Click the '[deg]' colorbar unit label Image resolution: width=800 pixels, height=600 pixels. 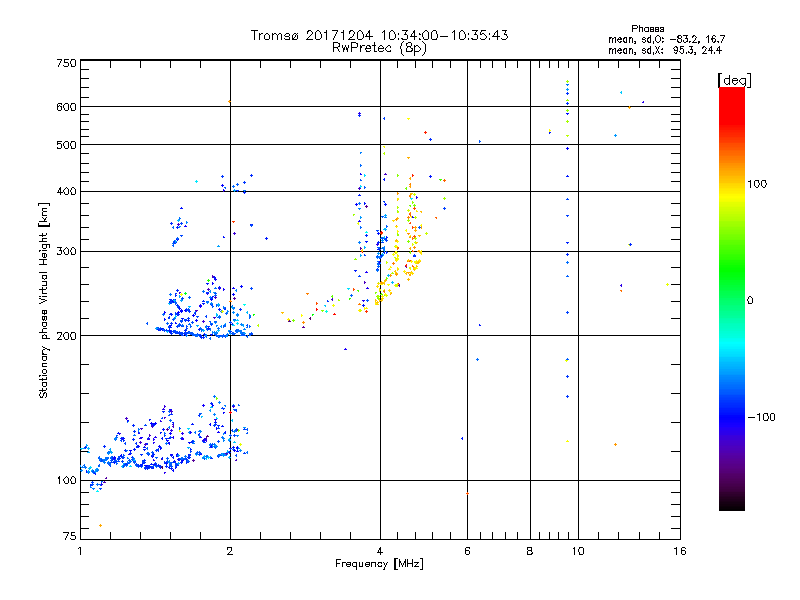(734, 80)
